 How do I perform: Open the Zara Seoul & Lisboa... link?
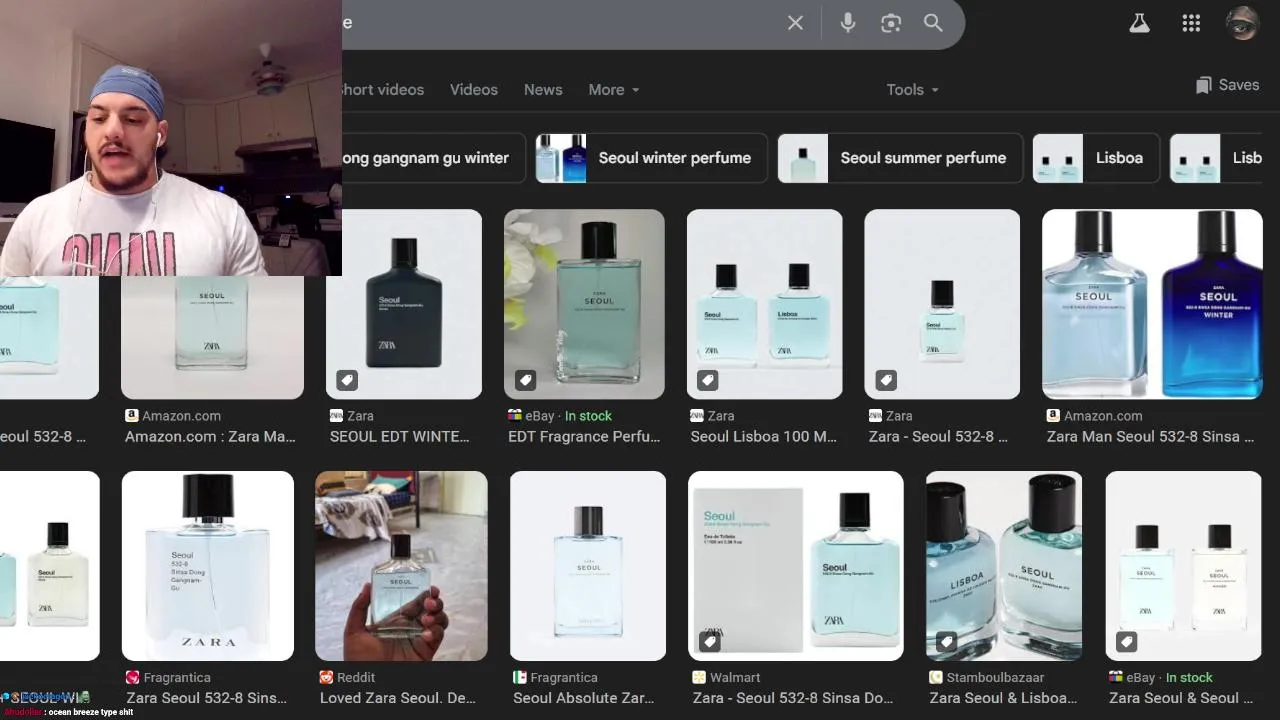pos(1003,698)
